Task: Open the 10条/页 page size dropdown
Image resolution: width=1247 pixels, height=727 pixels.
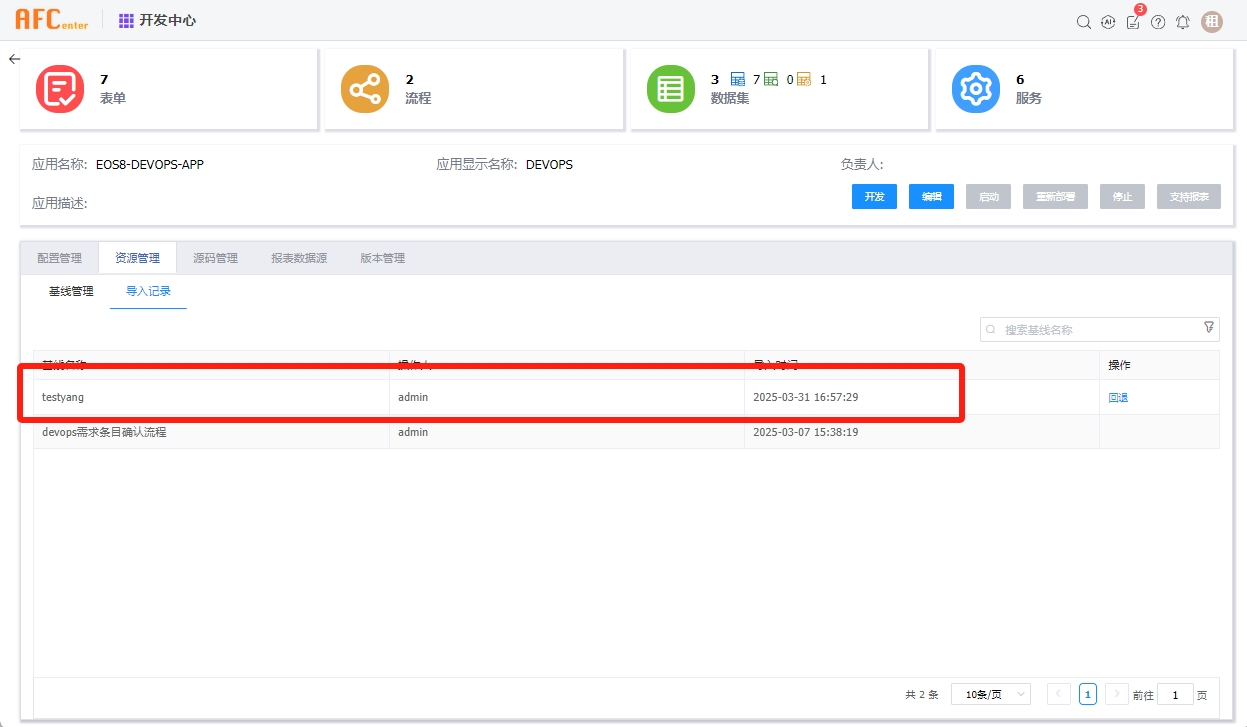Action: pos(990,694)
